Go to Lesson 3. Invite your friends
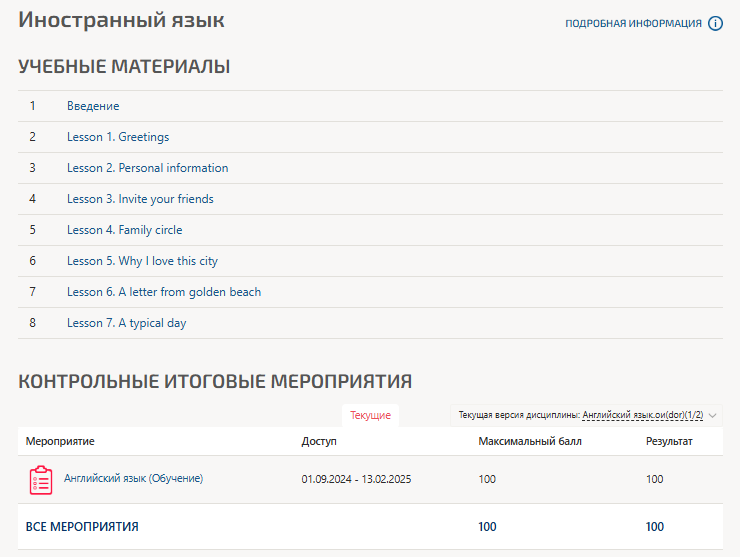The image size is (740, 557). pyautogui.click(x=140, y=199)
